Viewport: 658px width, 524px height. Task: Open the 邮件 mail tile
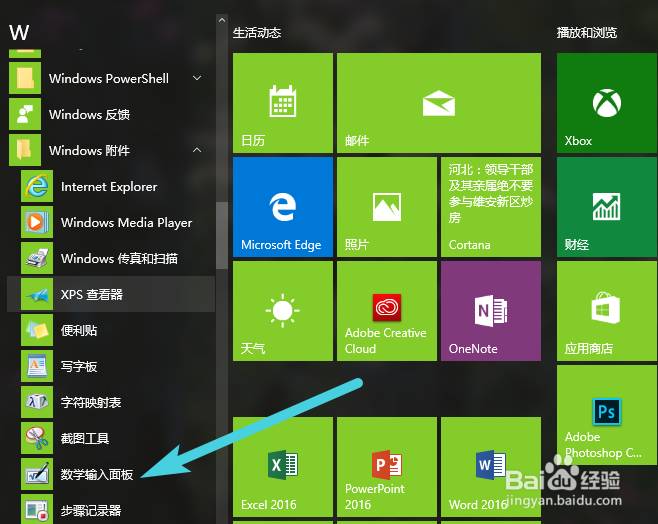click(x=439, y=103)
